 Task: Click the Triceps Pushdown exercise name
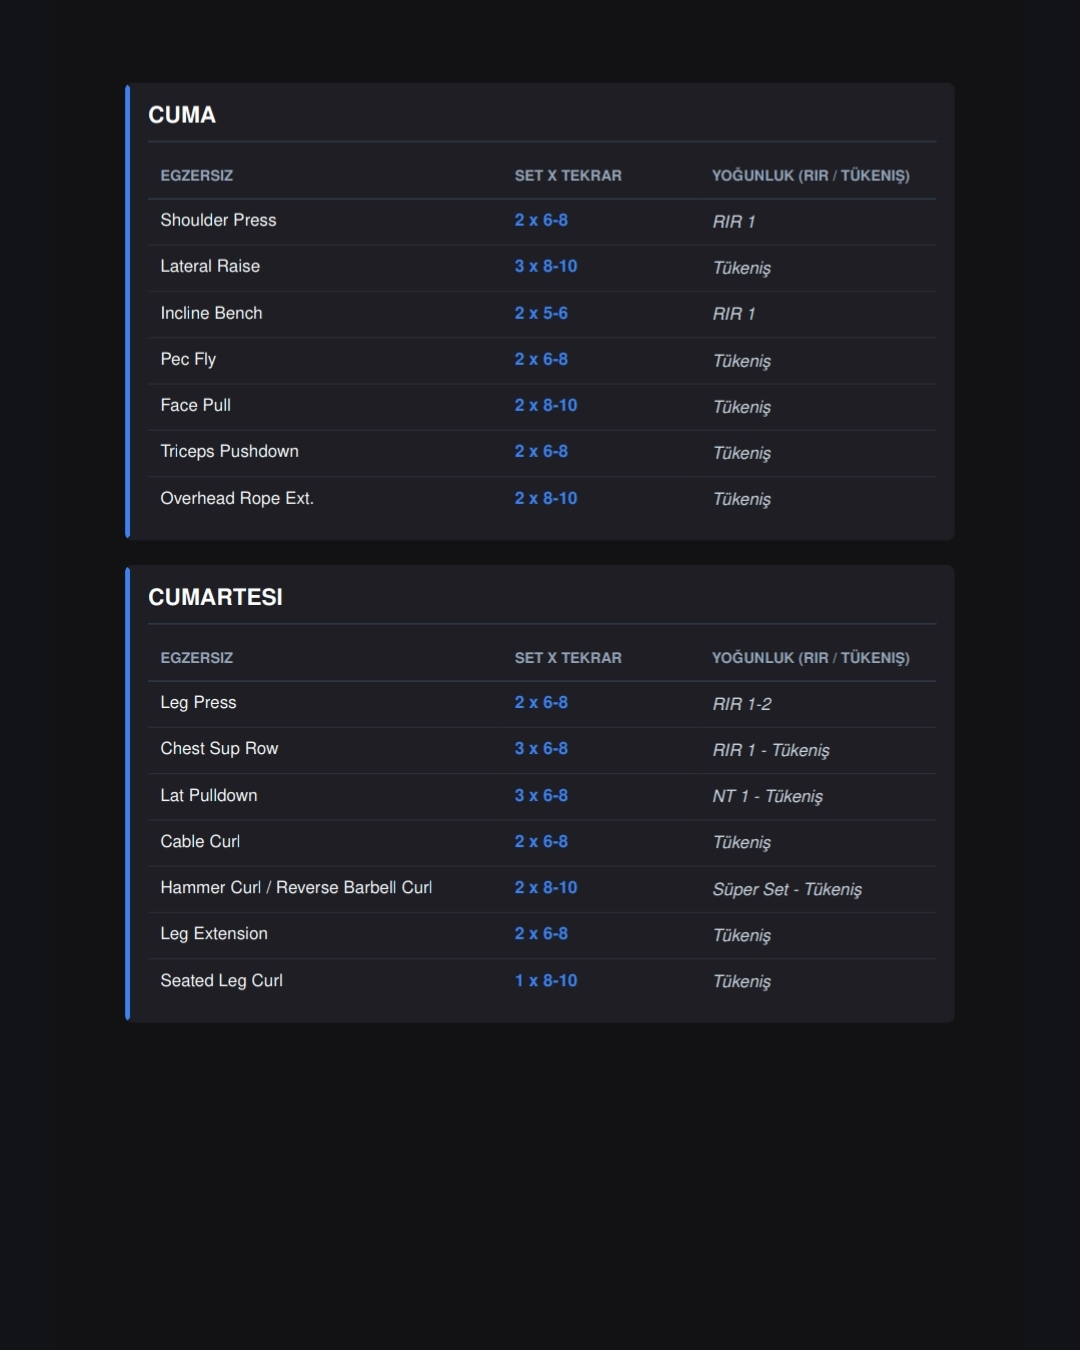[x=229, y=451]
